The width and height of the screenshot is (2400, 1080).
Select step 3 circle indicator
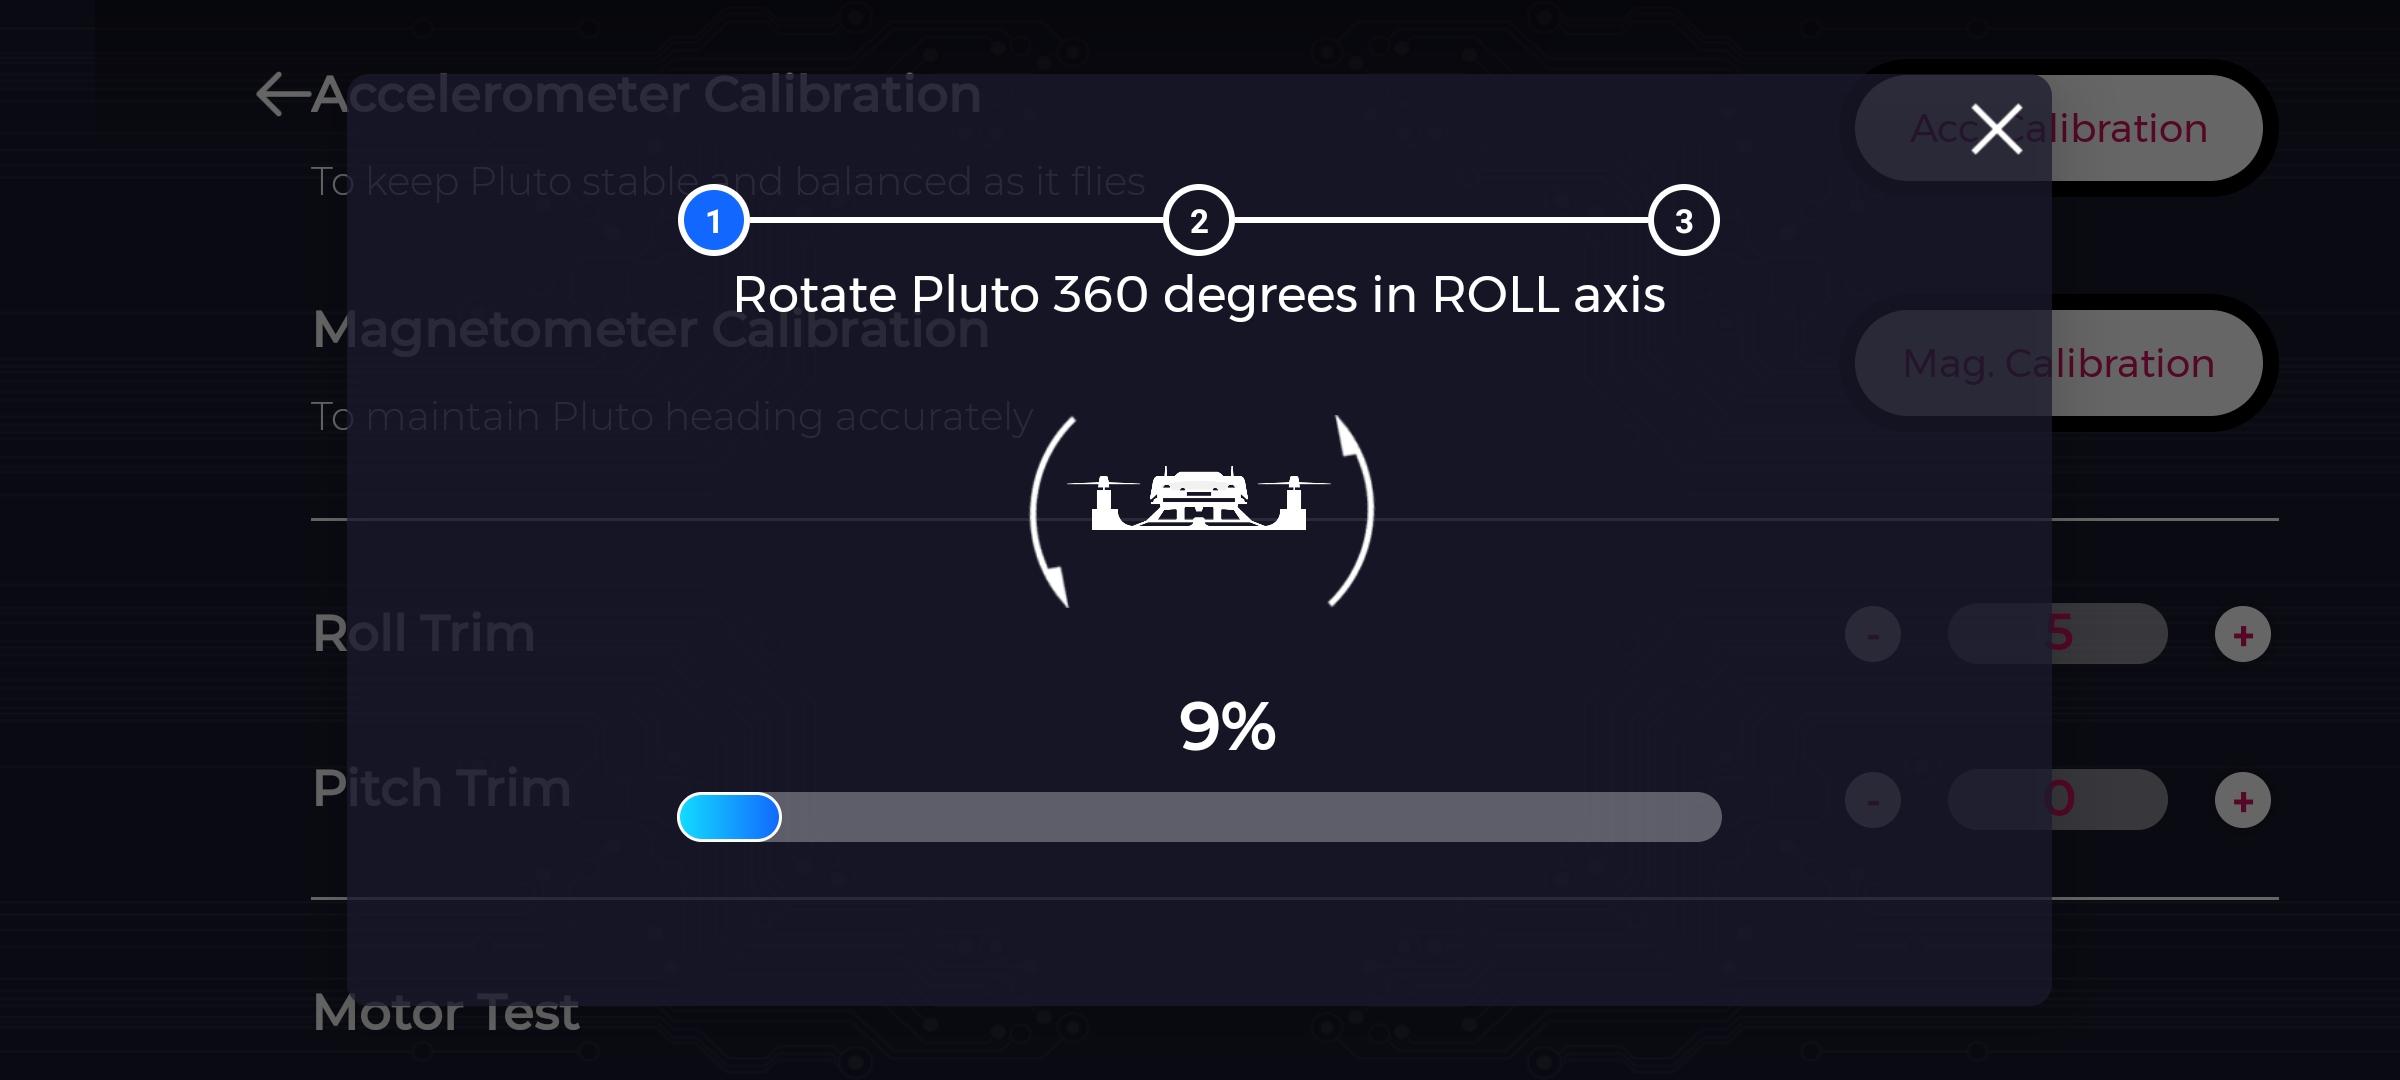1683,220
